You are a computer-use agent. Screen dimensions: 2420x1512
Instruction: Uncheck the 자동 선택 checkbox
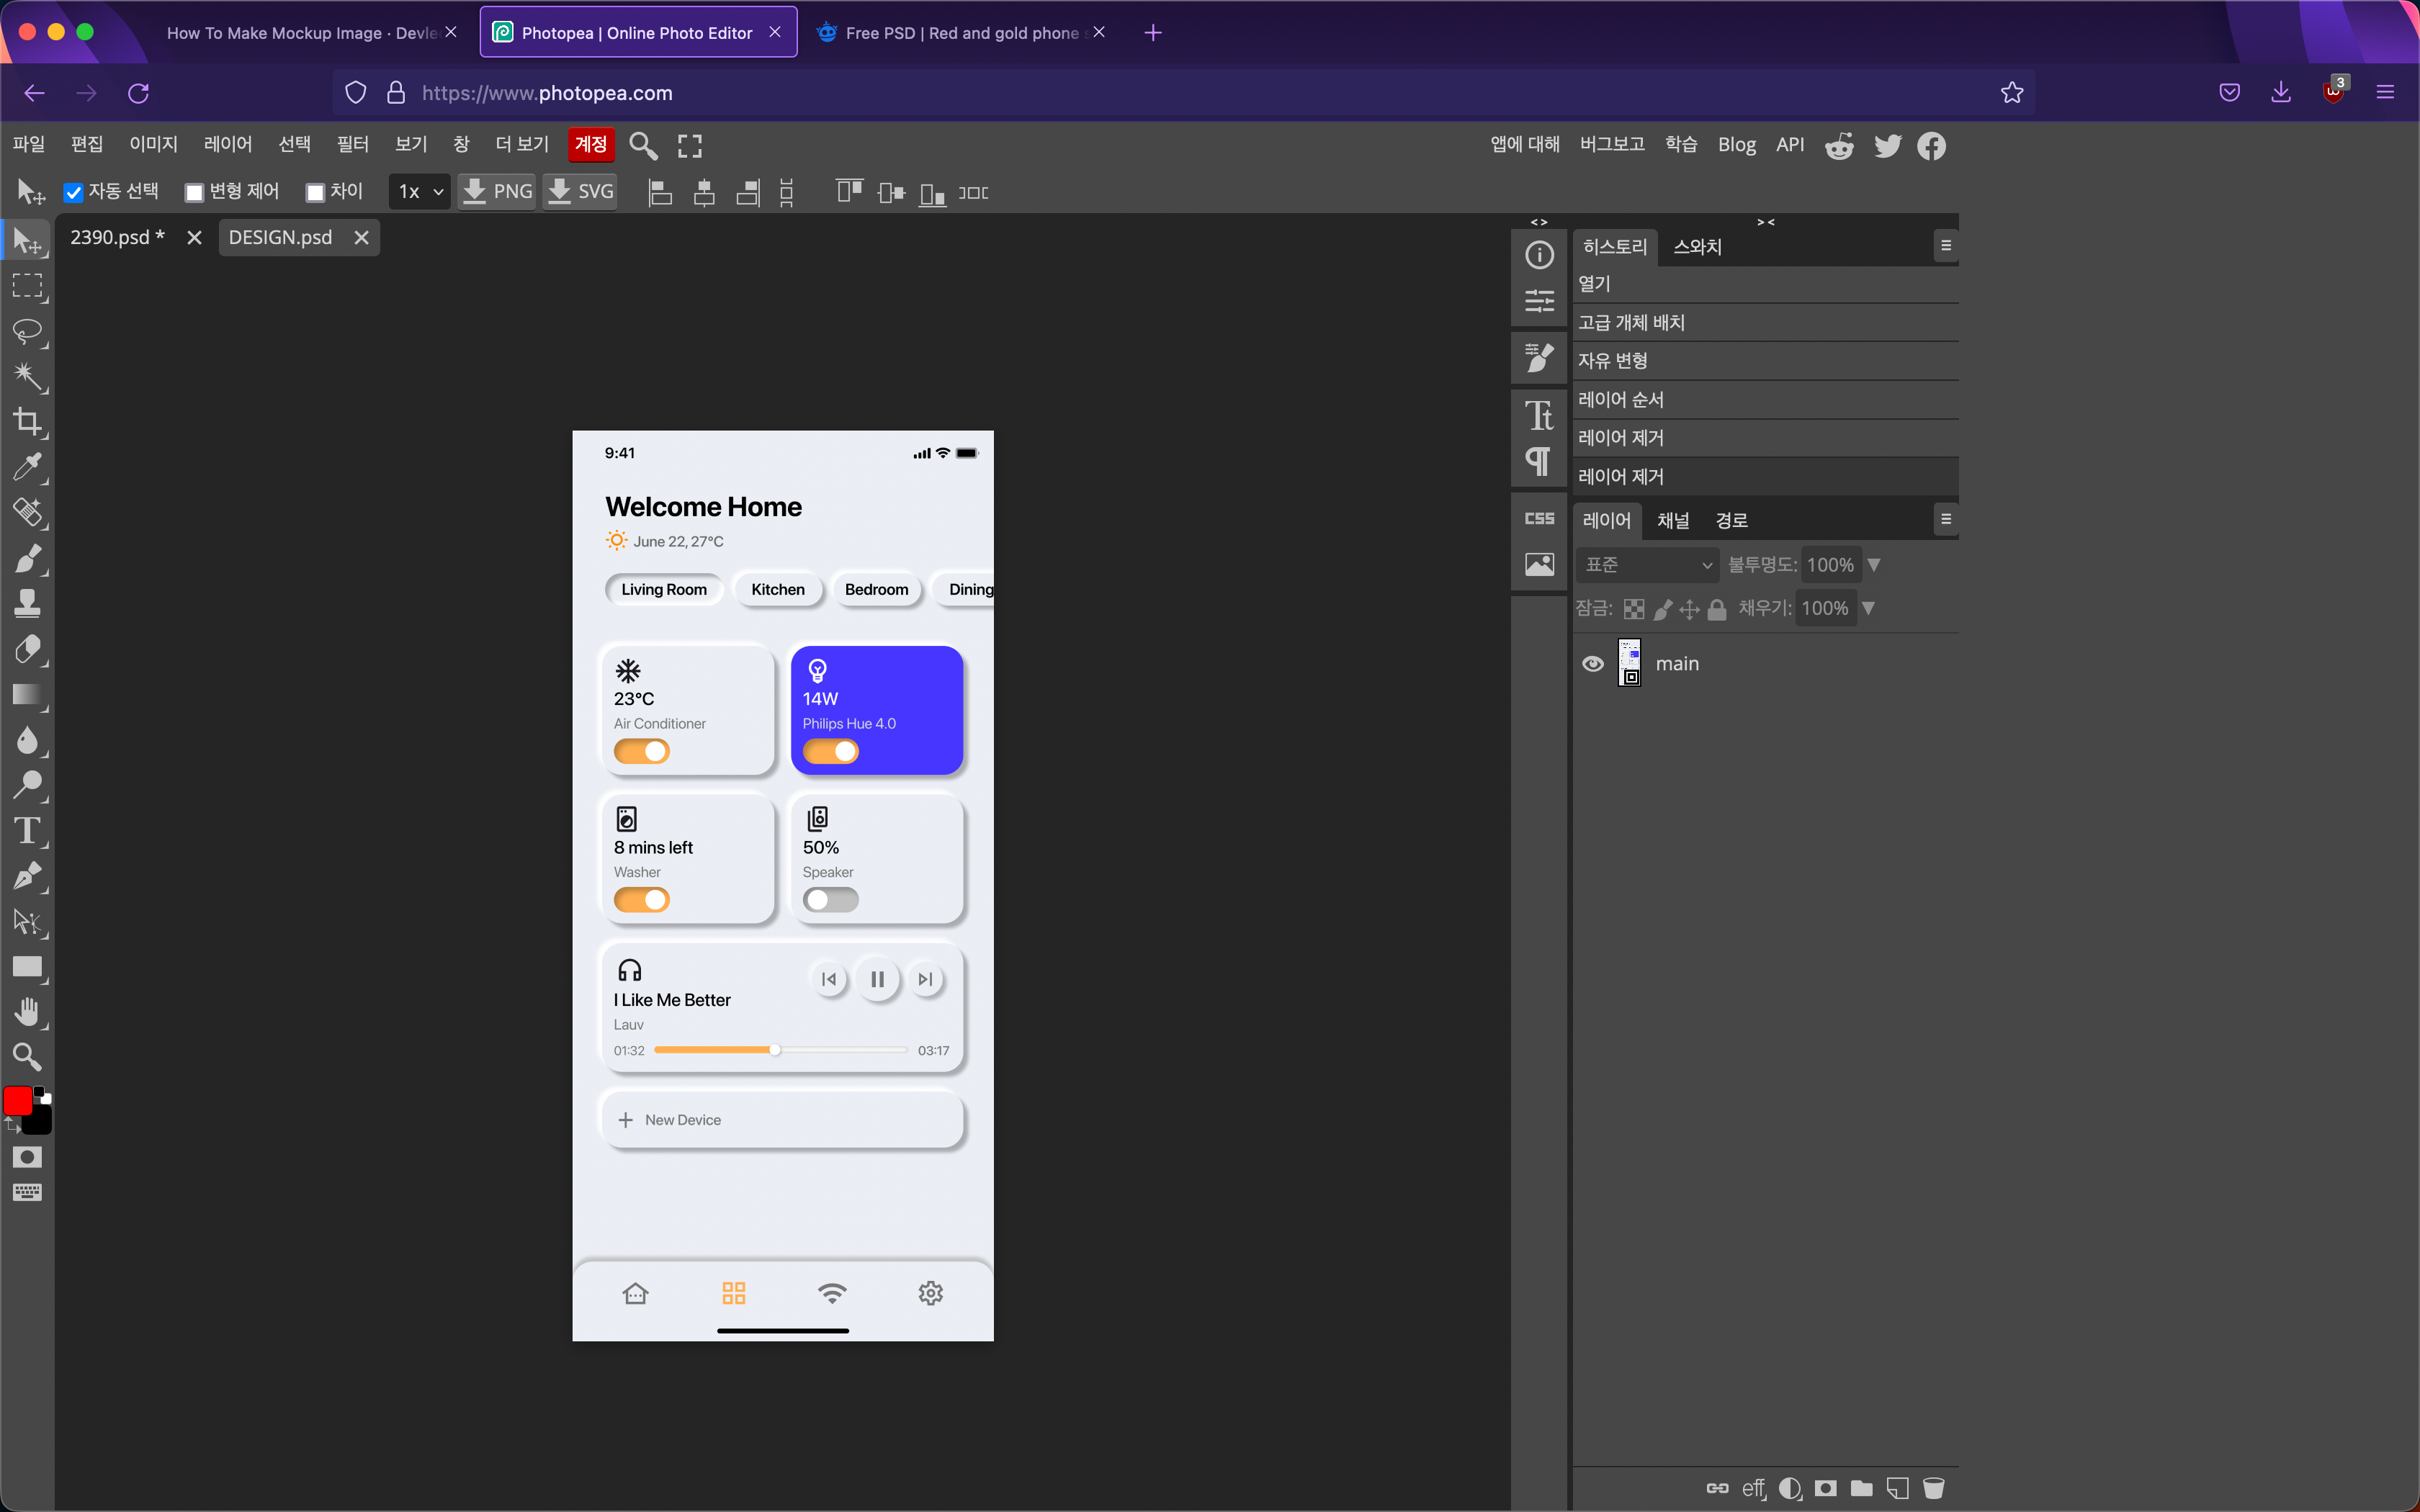pos(73,192)
